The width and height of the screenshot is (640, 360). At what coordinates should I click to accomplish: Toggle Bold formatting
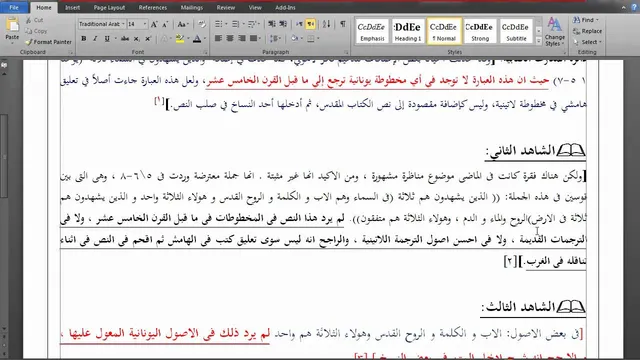pos(84,39)
